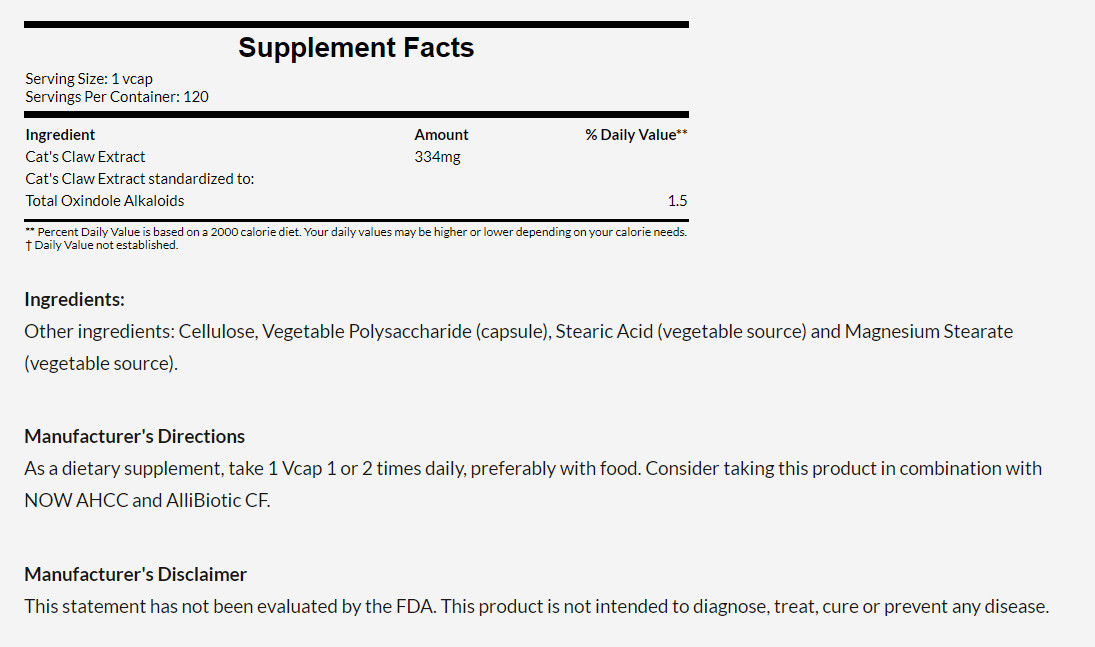1095x647 pixels.
Task: Click the FDA disclaimer statement text
Action: [x=536, y=606]
